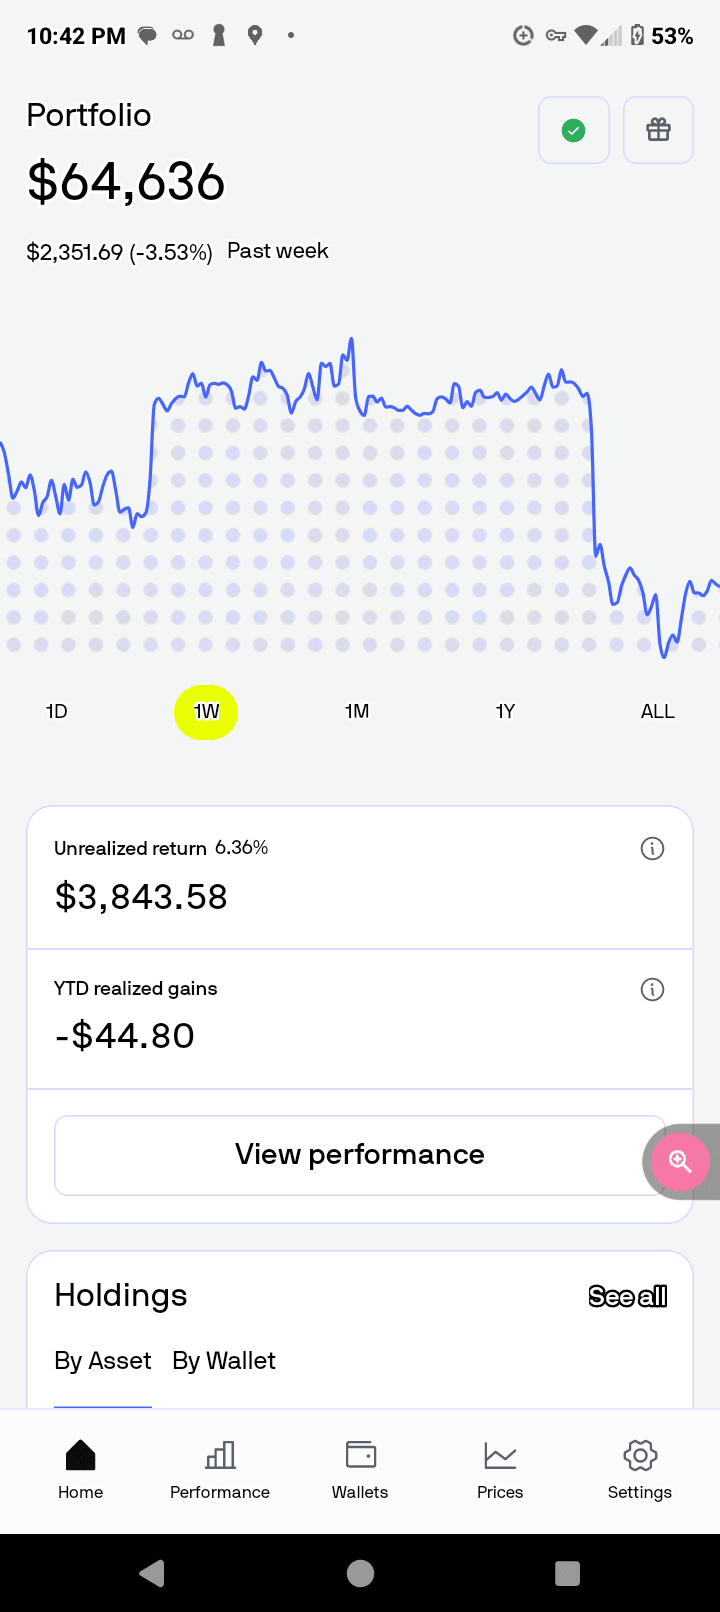Open Home from bottom navigation
The image size is (720, 1612).
(x=80, y=1470)
